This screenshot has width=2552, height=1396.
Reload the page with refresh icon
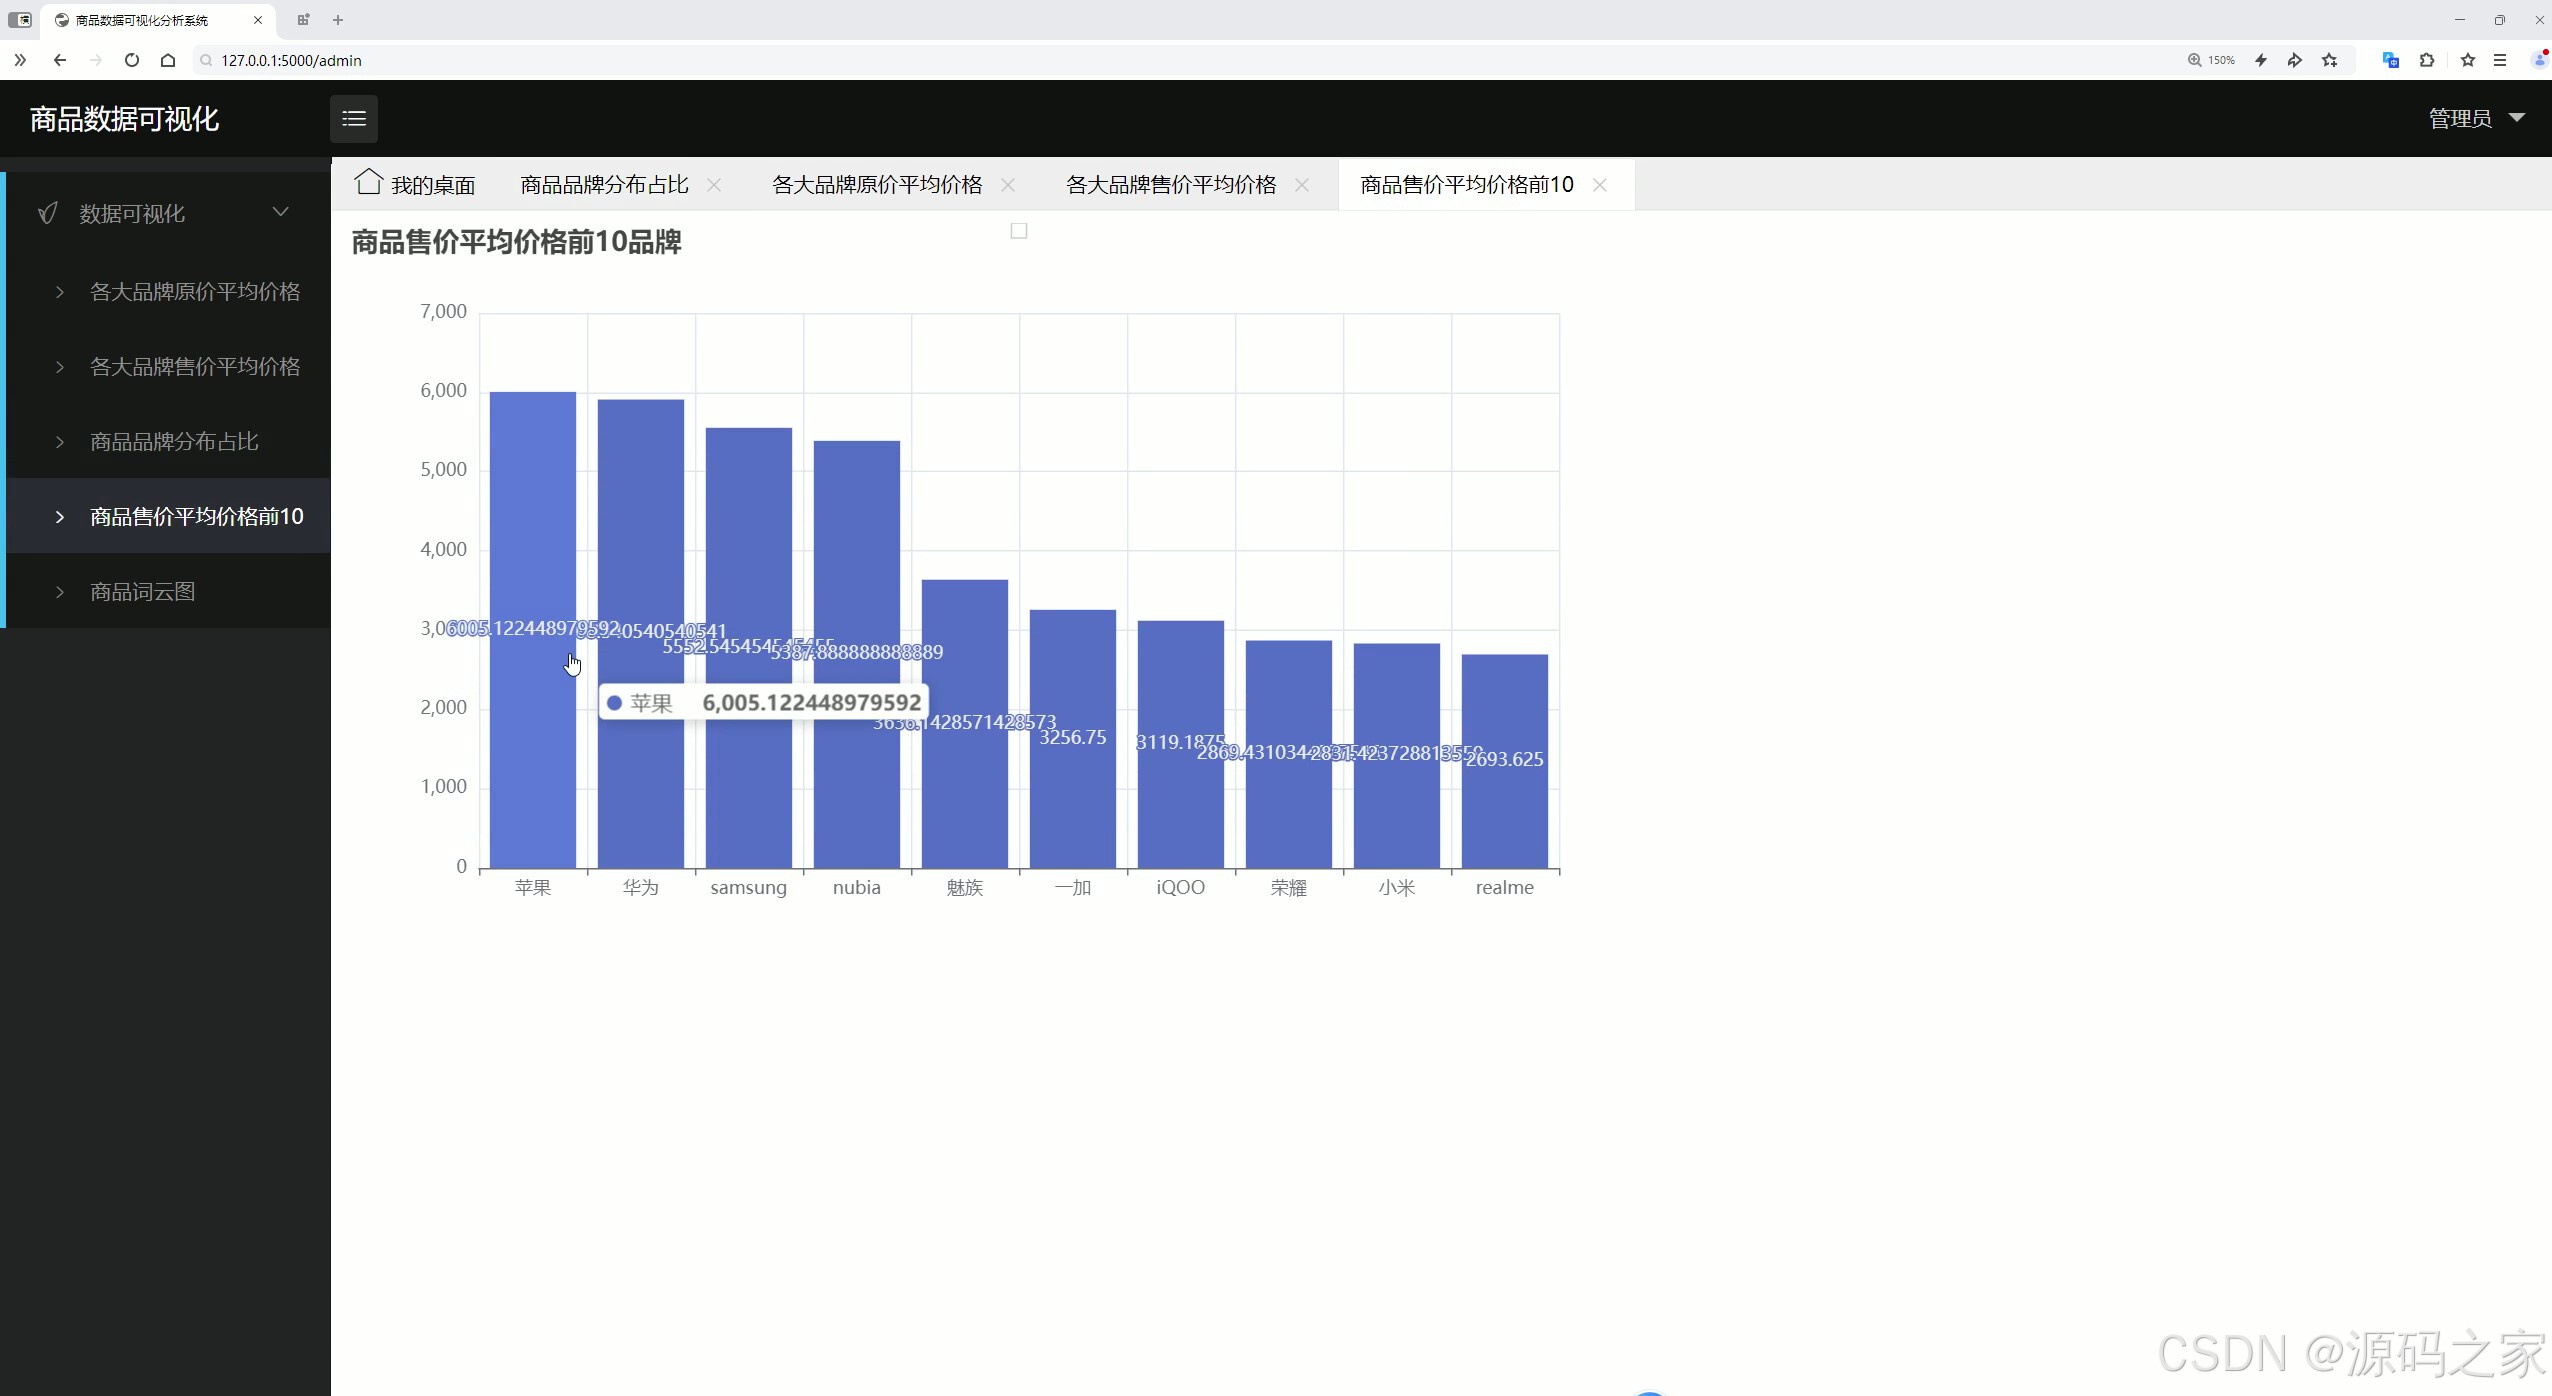click(x=131, y=60)
